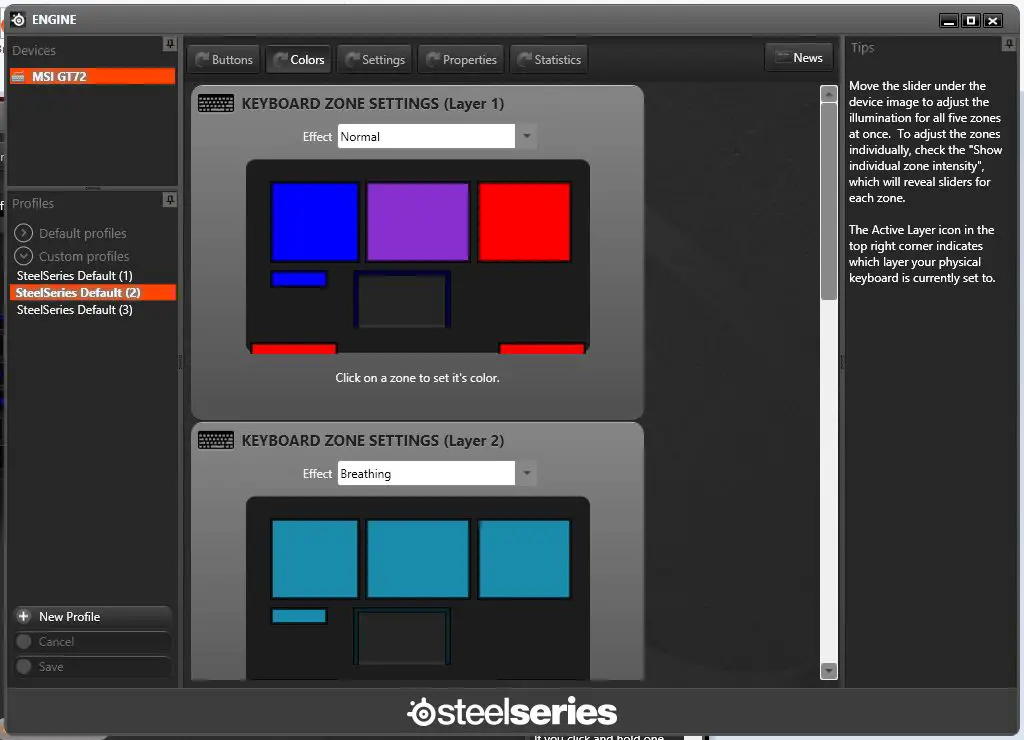Pick the red right zone in Layer 1

click(524, 222)
